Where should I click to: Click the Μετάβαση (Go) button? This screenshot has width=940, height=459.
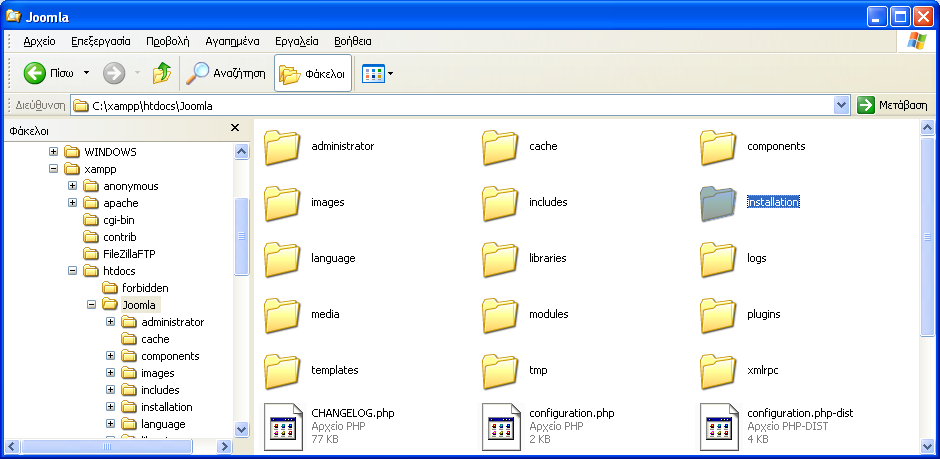[x=893, y=105]
